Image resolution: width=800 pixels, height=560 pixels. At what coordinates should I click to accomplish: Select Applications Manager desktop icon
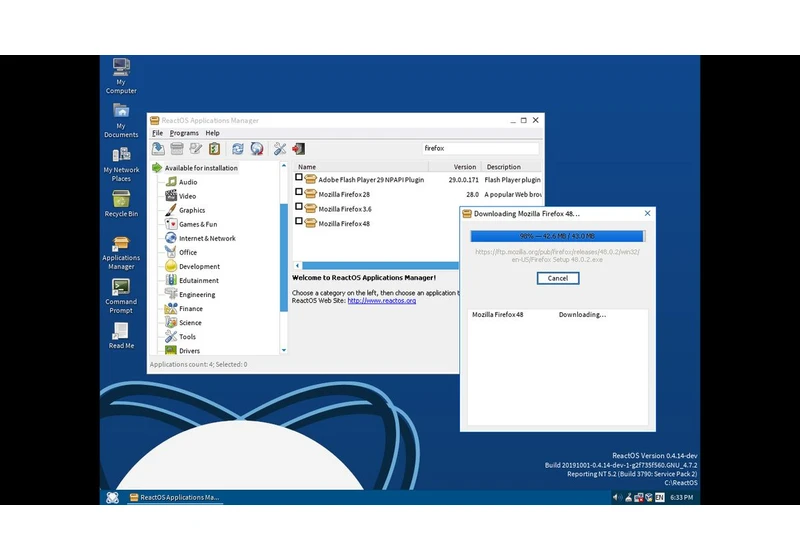pyautogui.click(x=121, y=252)
